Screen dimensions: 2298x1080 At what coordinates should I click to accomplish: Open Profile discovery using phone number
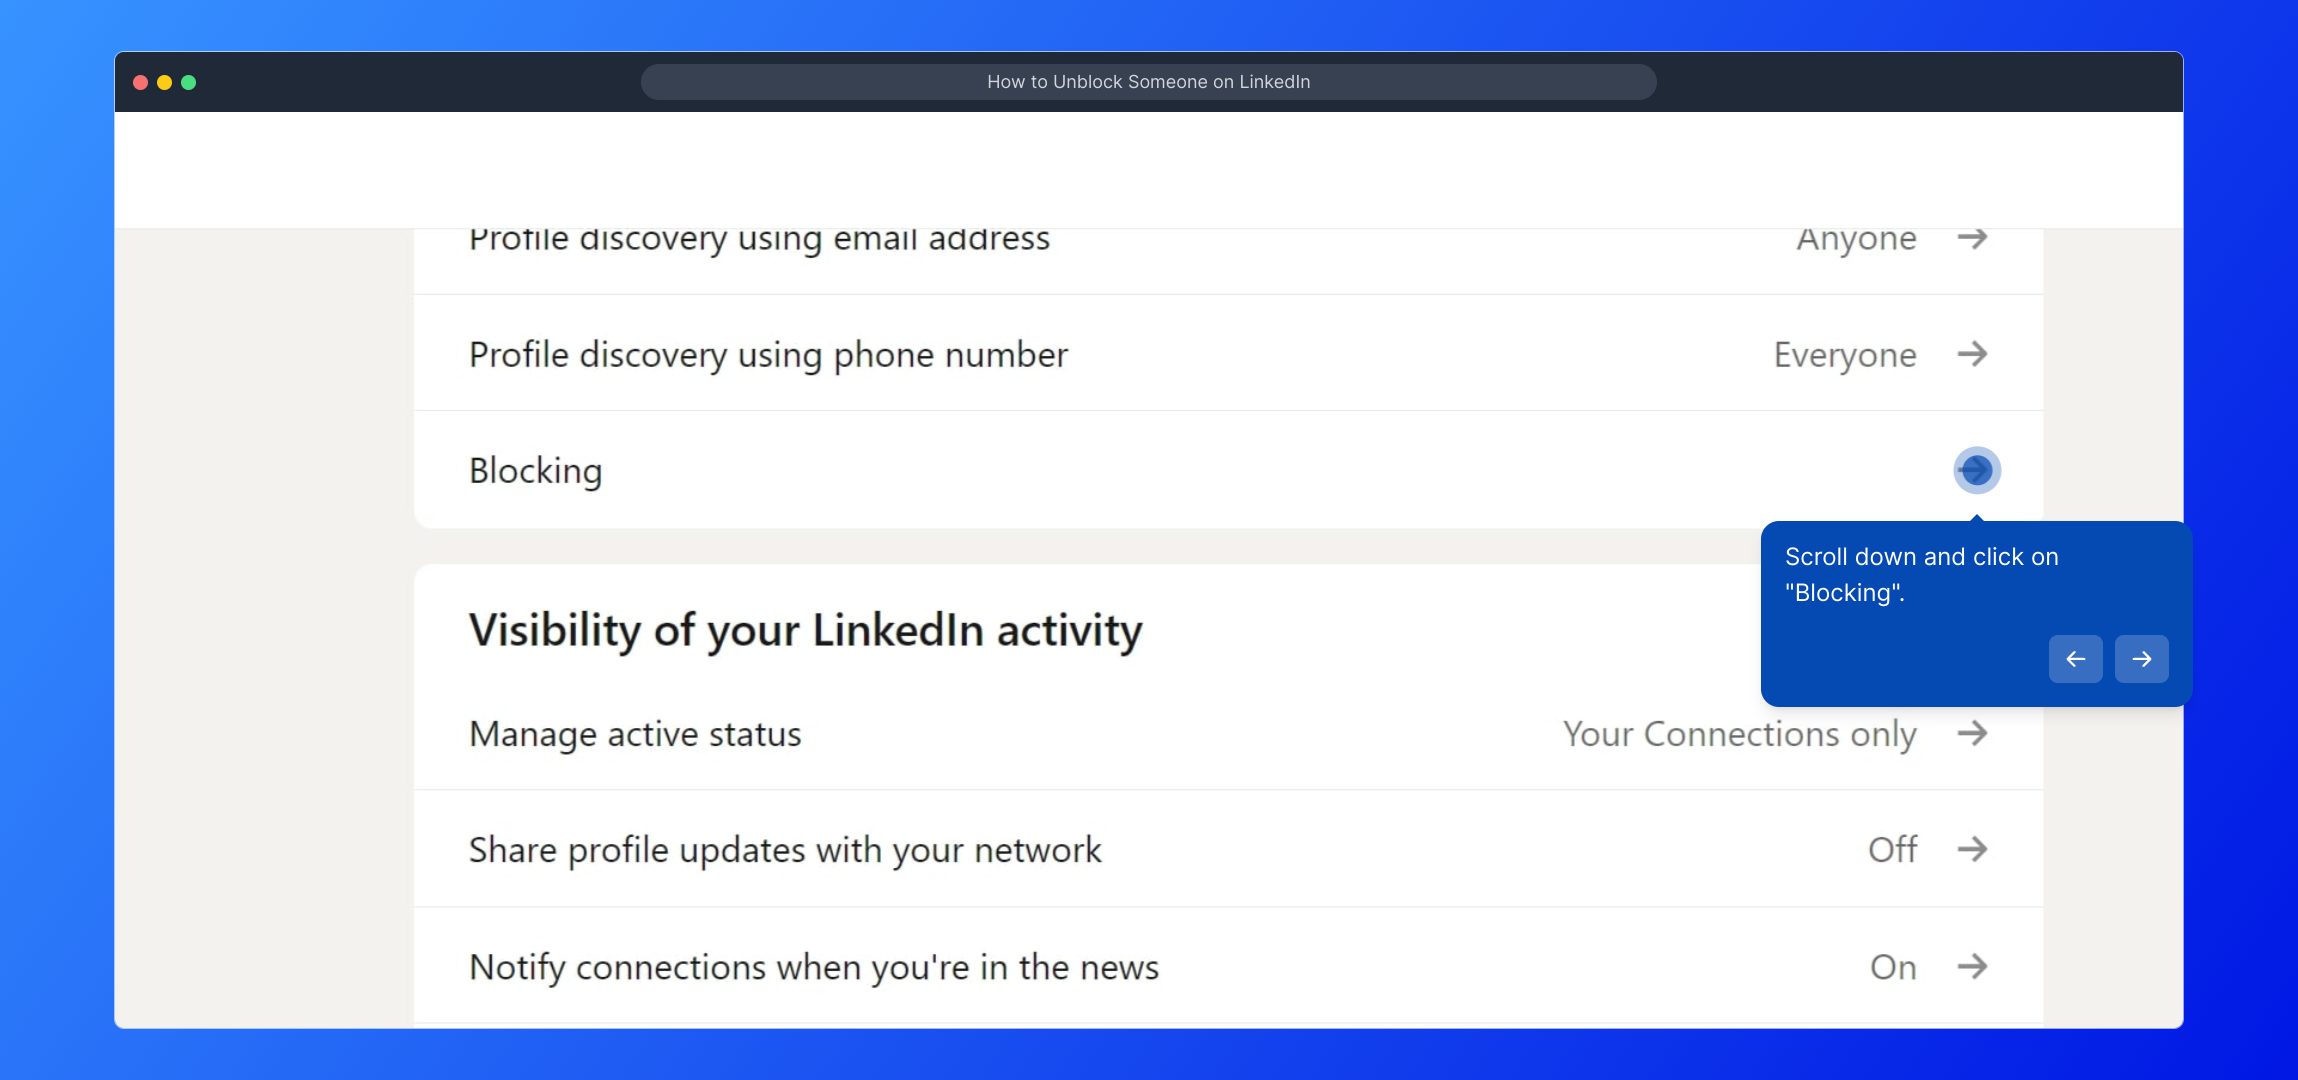pos(768,355)
